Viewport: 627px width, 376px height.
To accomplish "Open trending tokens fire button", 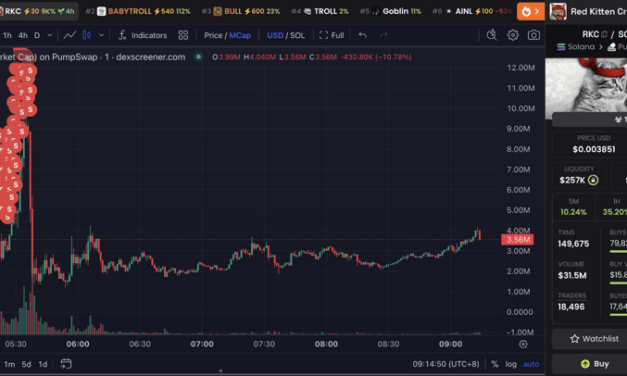I will tap(531, 12).
